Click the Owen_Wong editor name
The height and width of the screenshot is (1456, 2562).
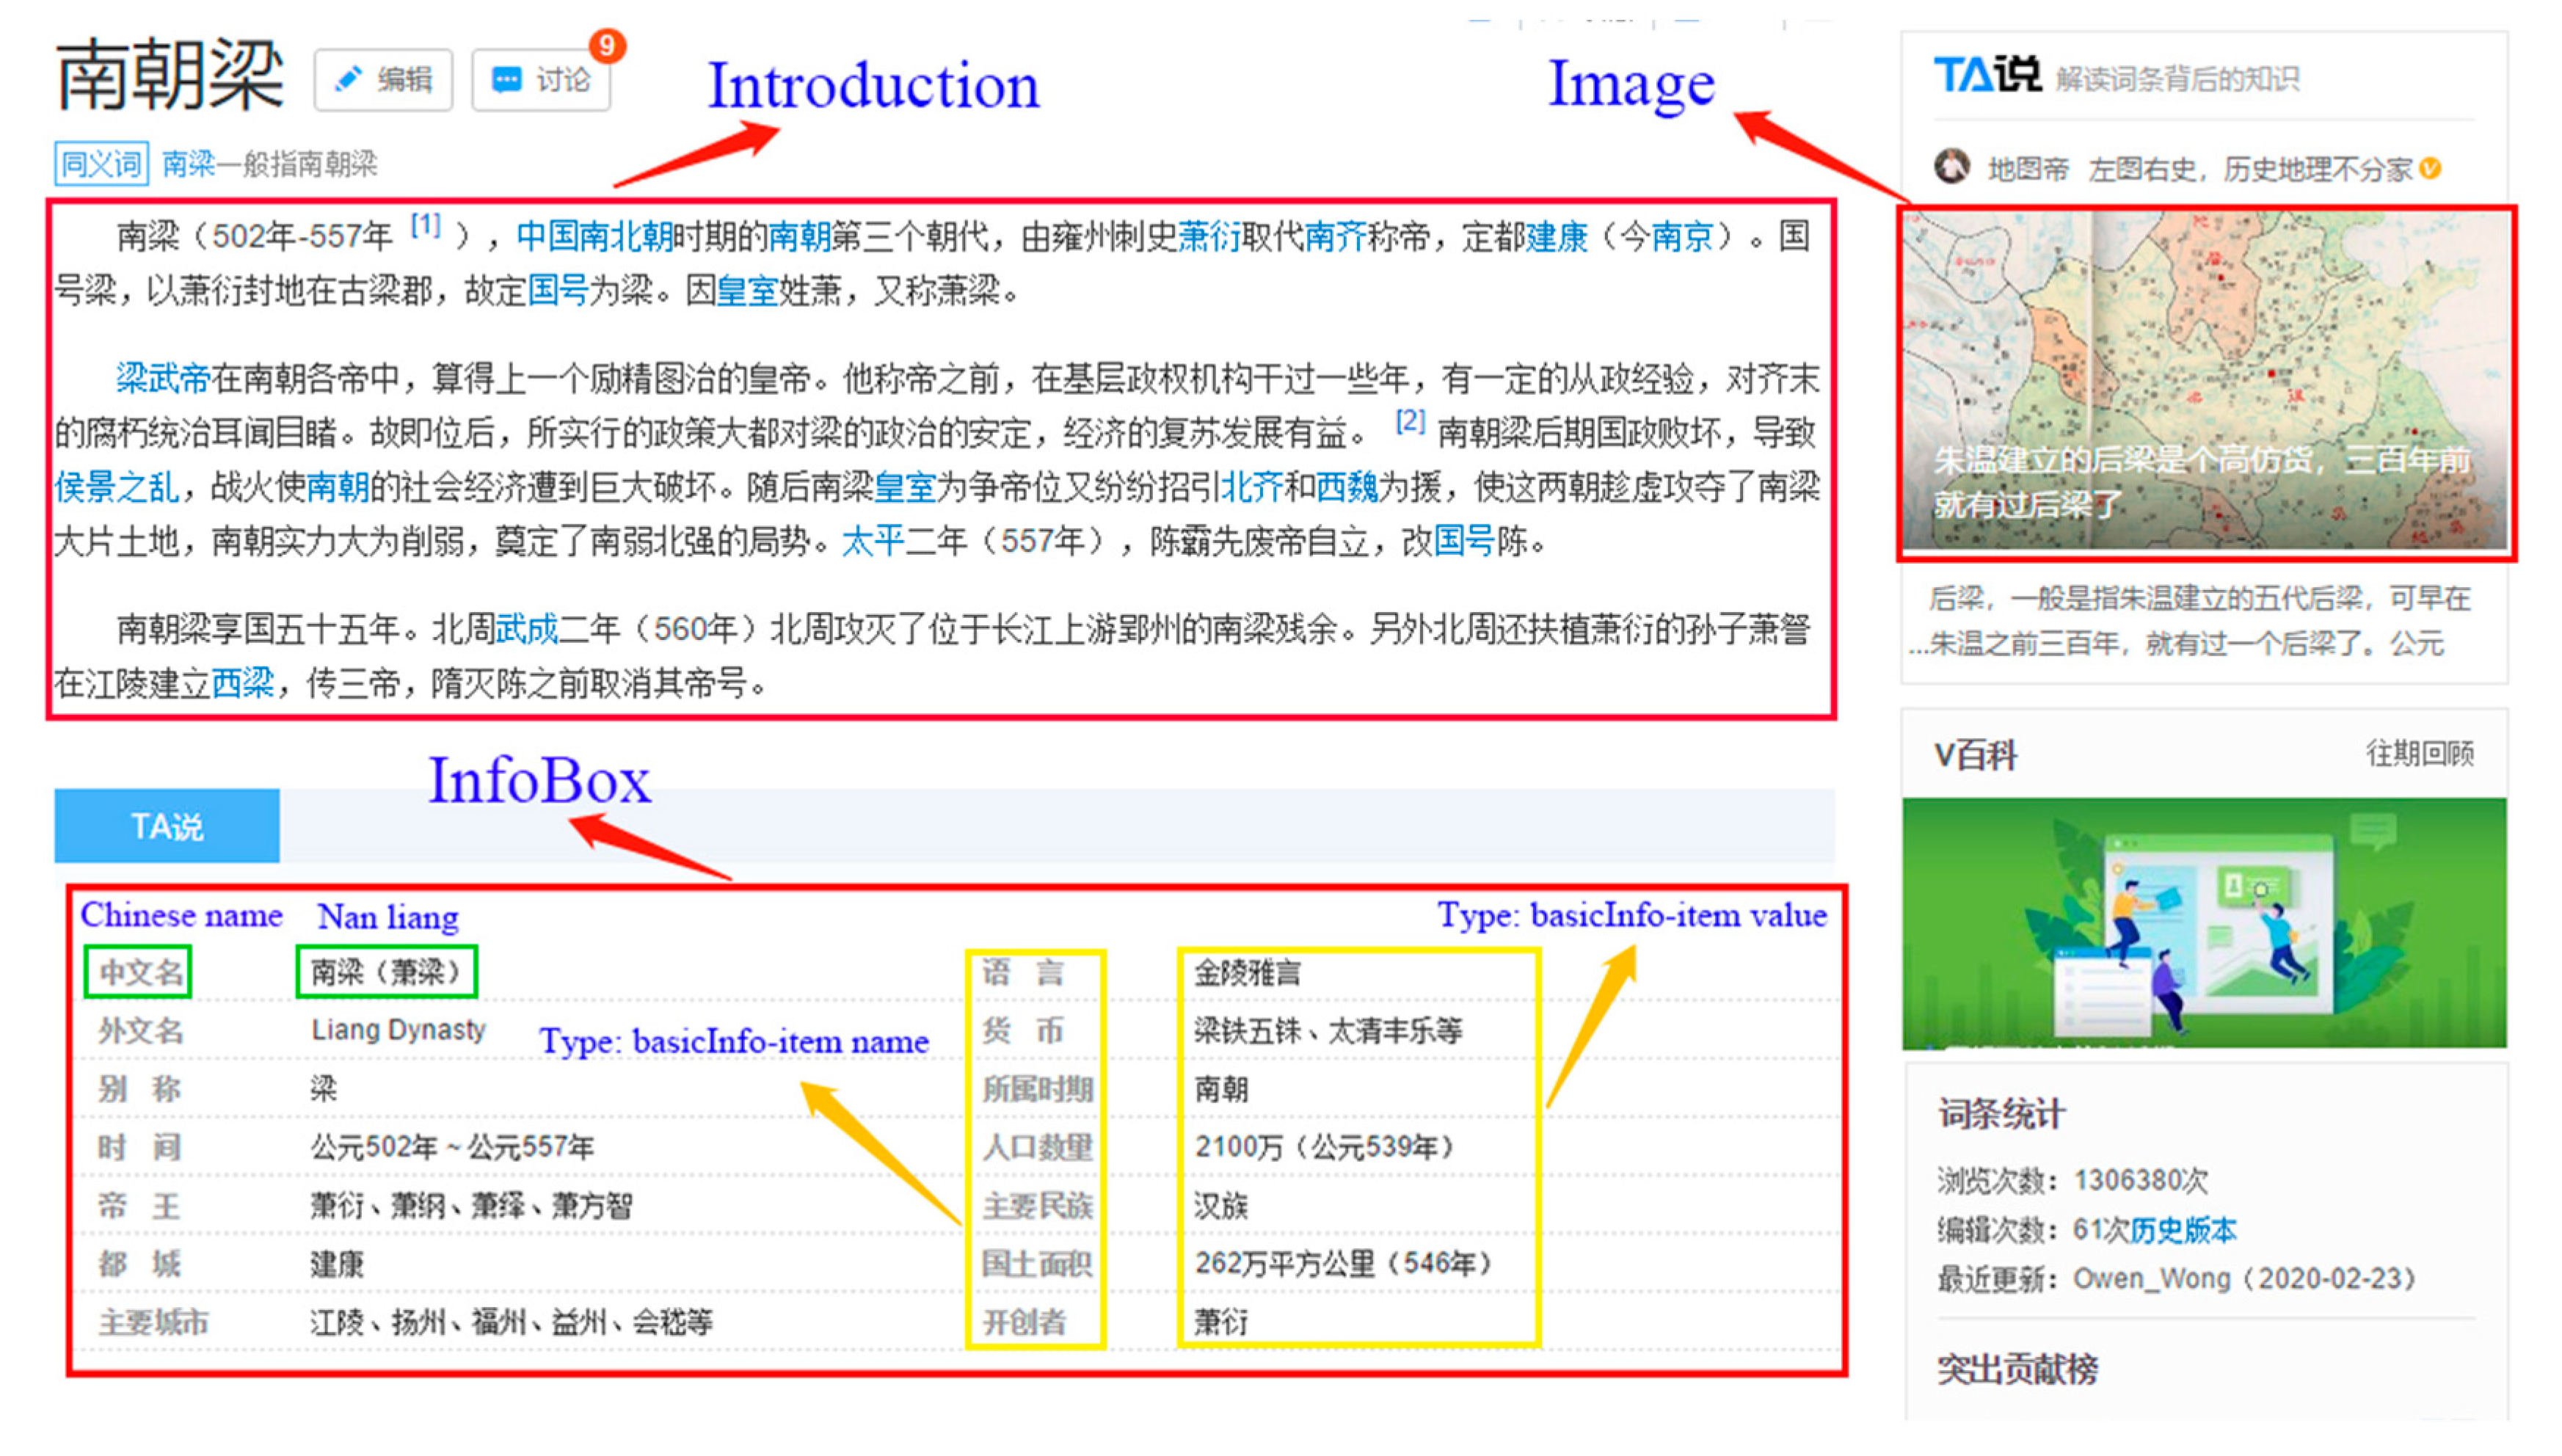click(x=2151, y=1279)
